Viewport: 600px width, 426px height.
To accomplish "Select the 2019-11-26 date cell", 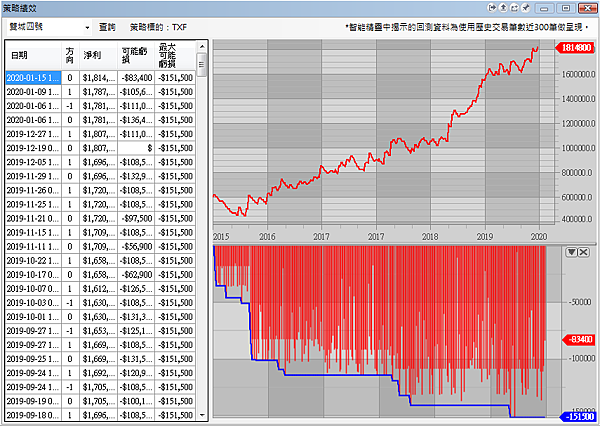I will (33, 190).
